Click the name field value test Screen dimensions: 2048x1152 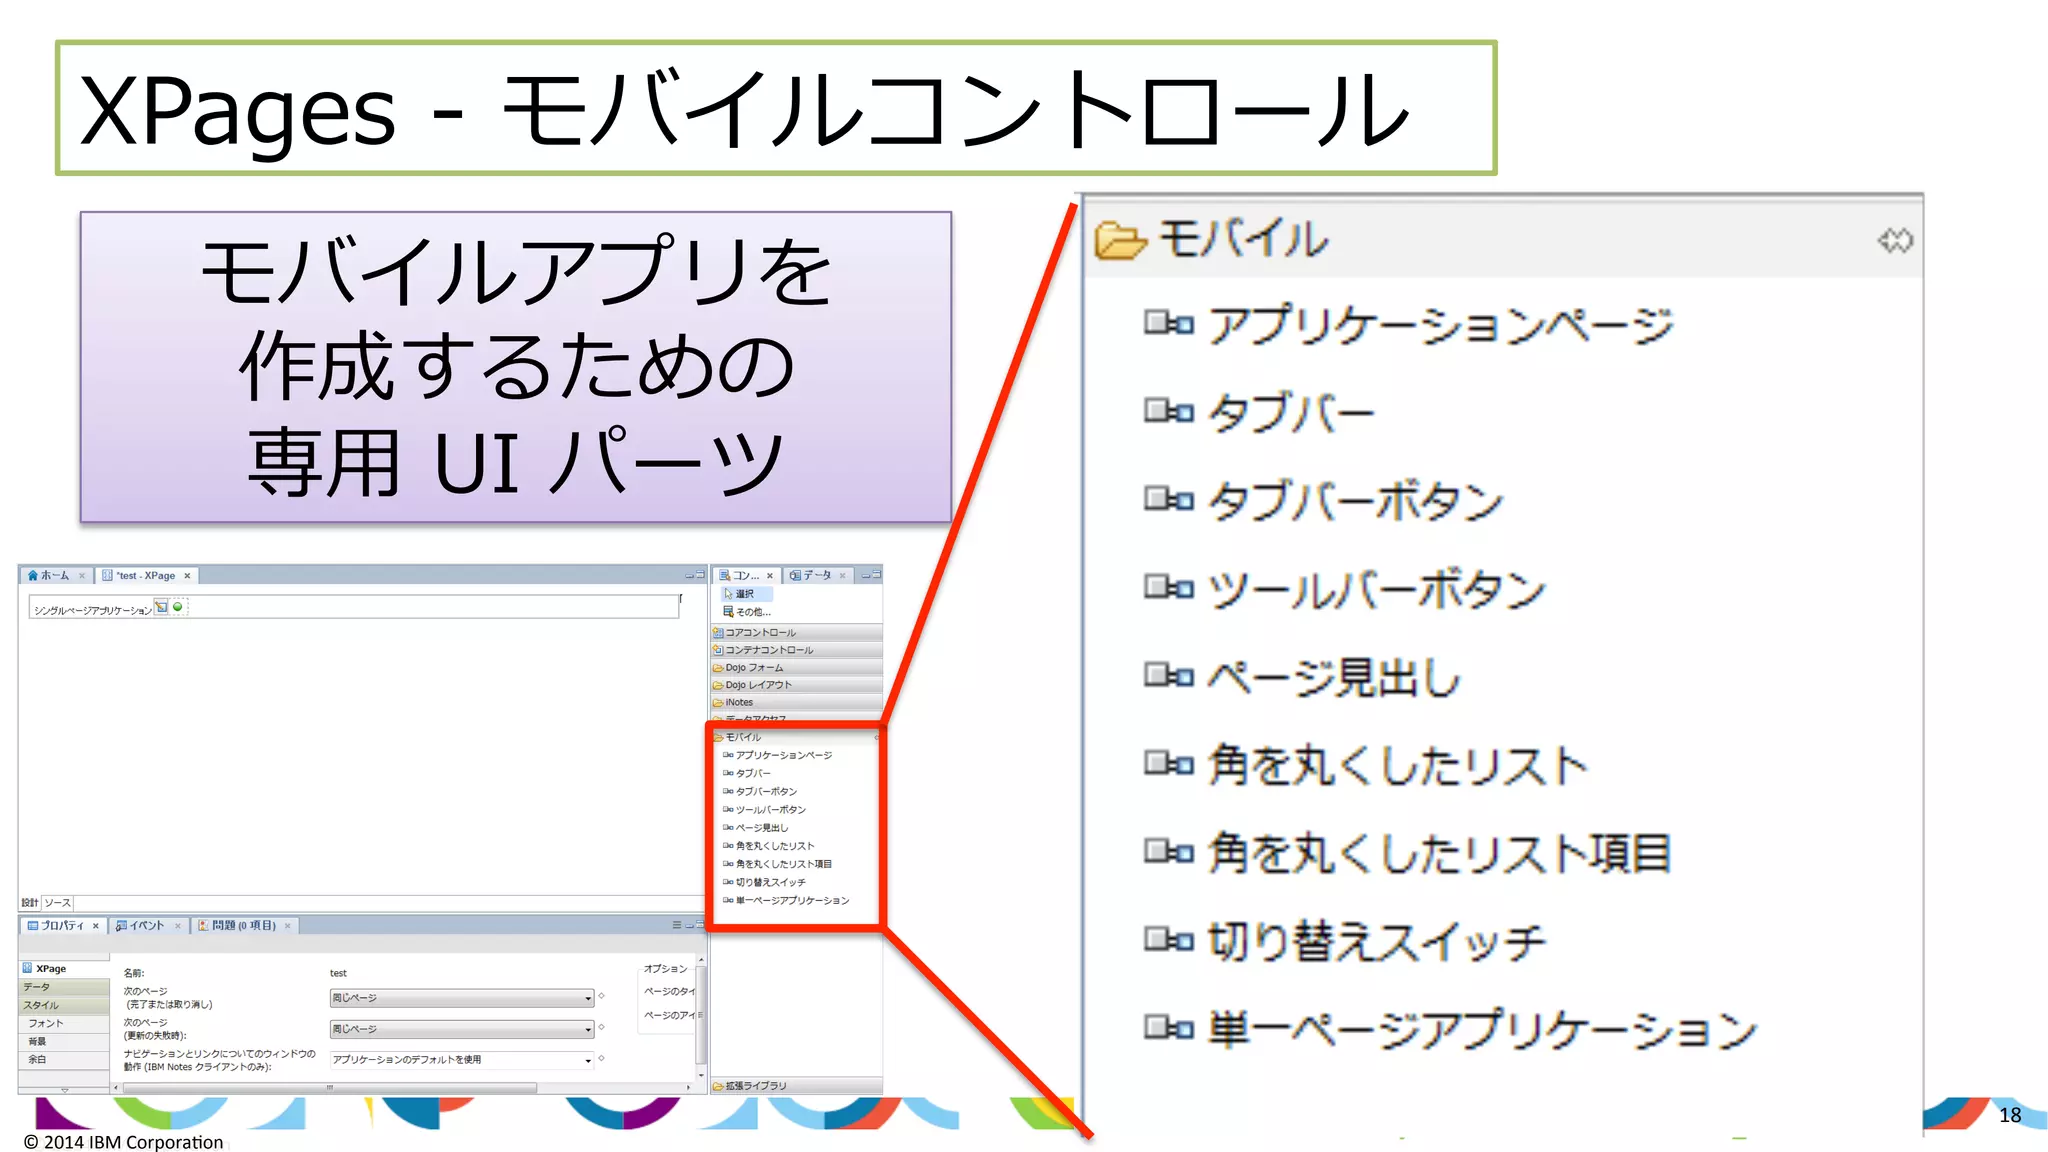[338, 973]
